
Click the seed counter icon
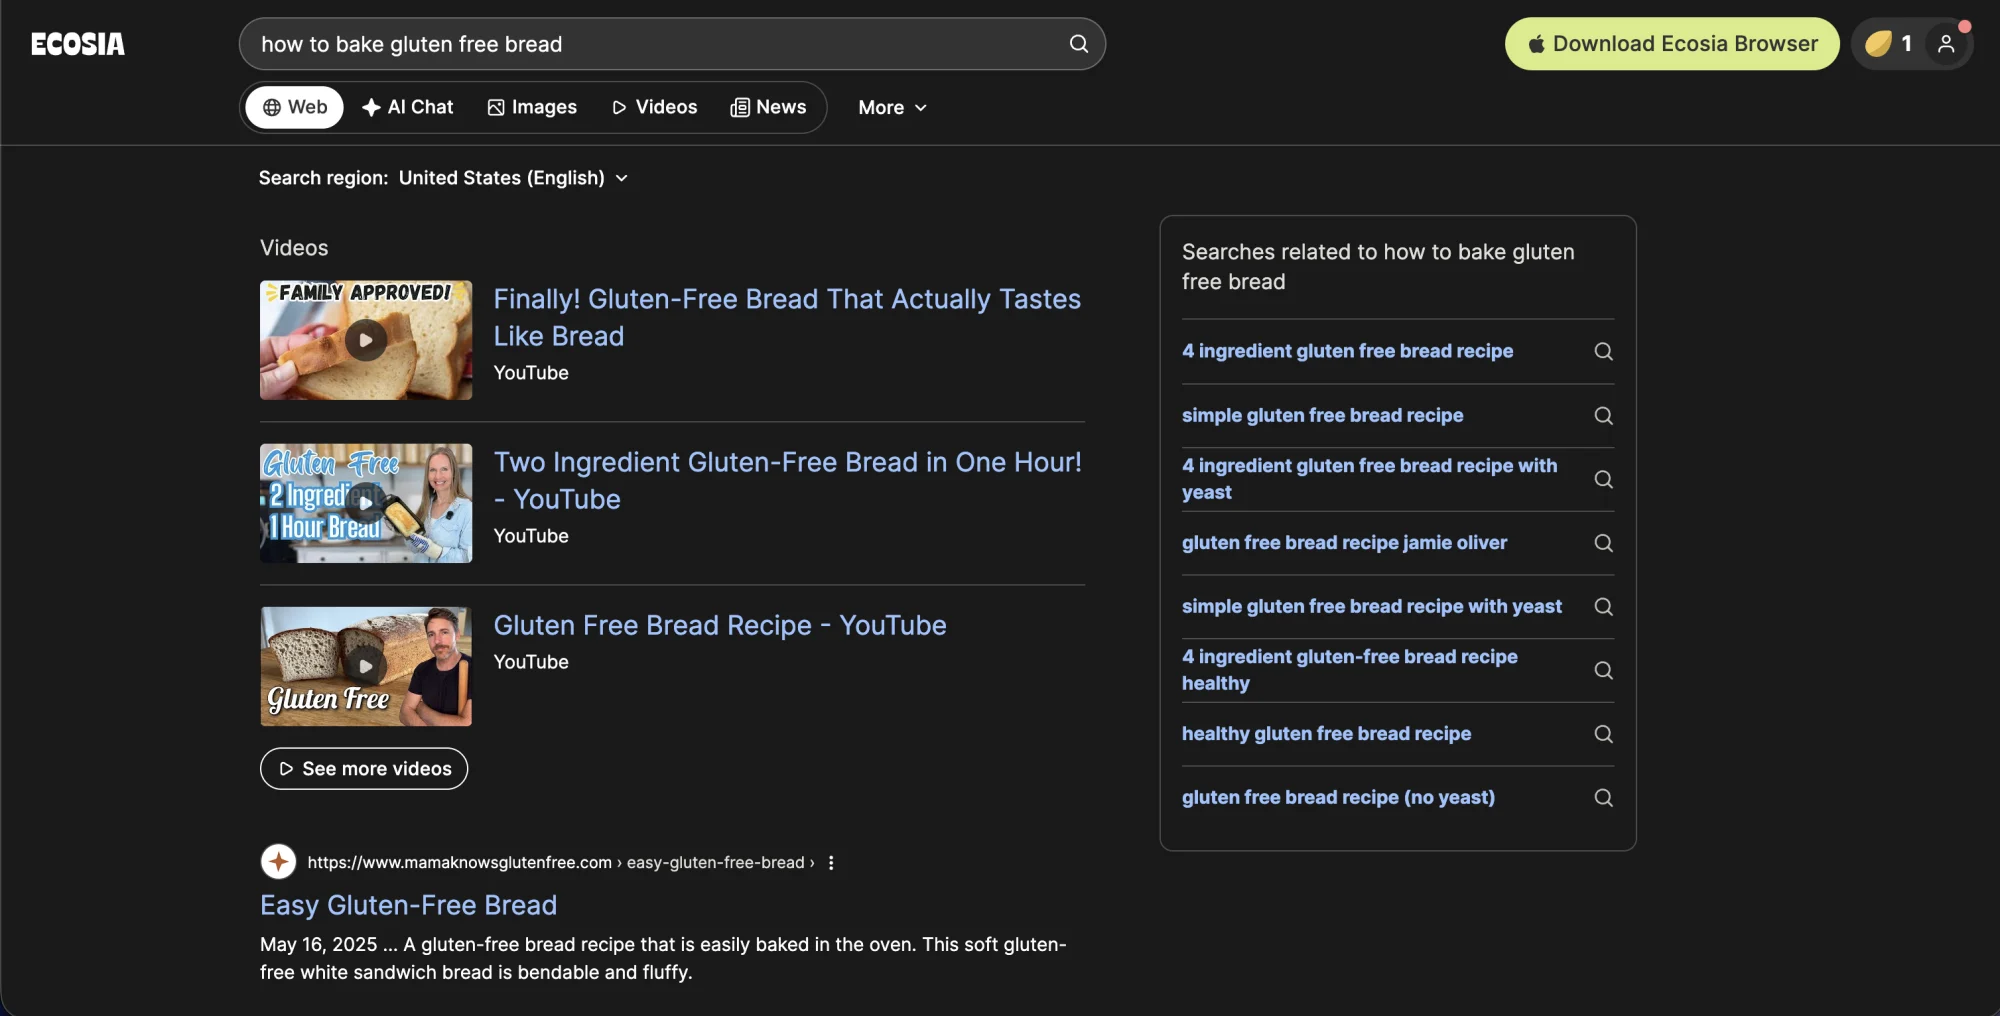click(x=1878, y=44)
